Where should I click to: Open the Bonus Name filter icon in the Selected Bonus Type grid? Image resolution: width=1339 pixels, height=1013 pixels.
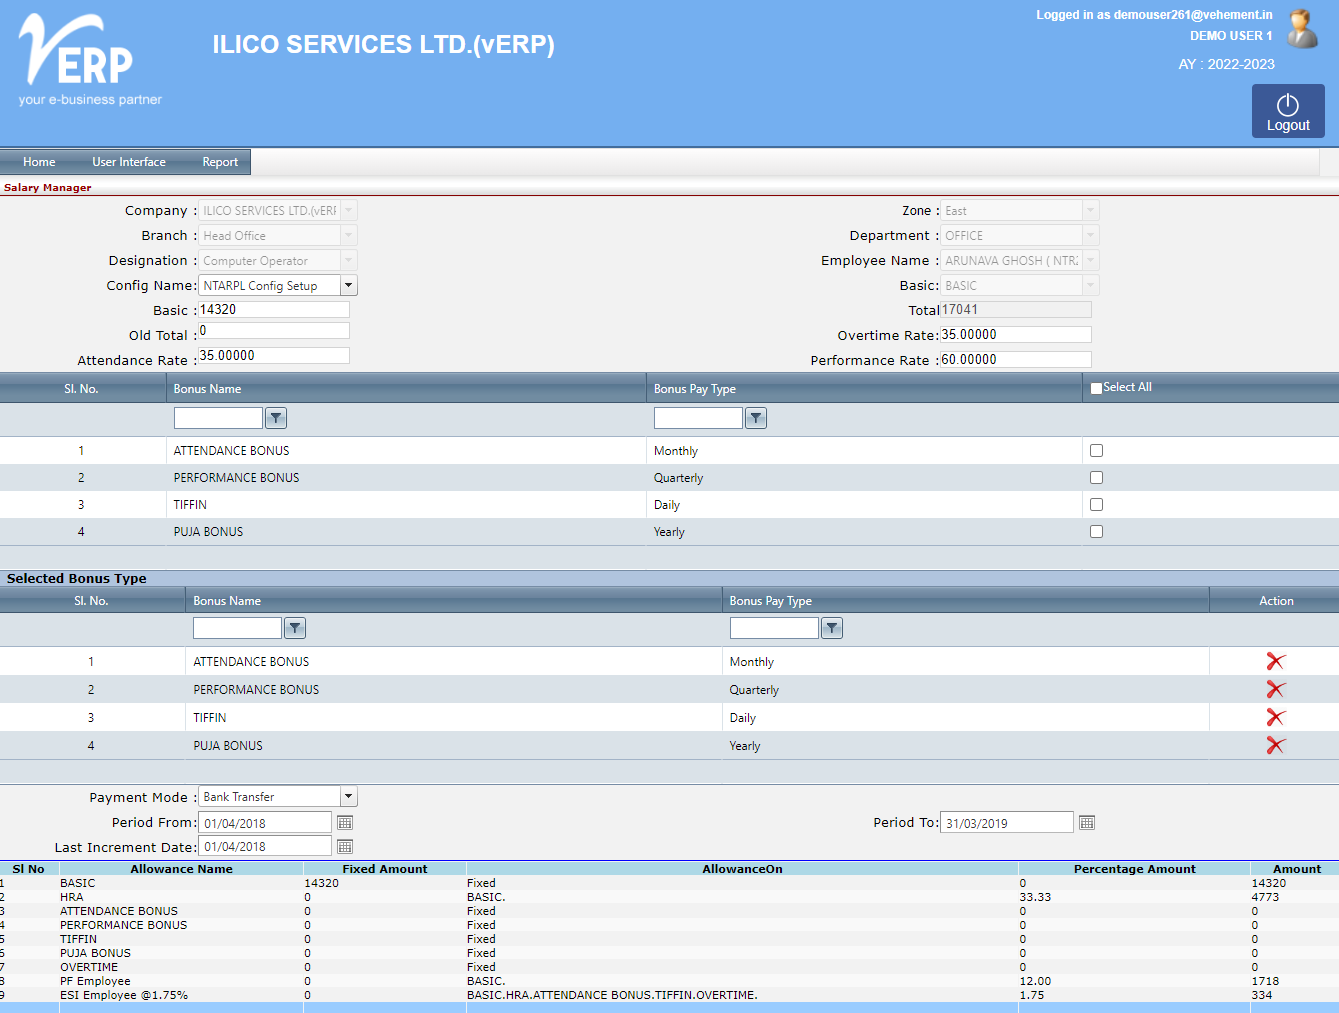coord(295,628)
